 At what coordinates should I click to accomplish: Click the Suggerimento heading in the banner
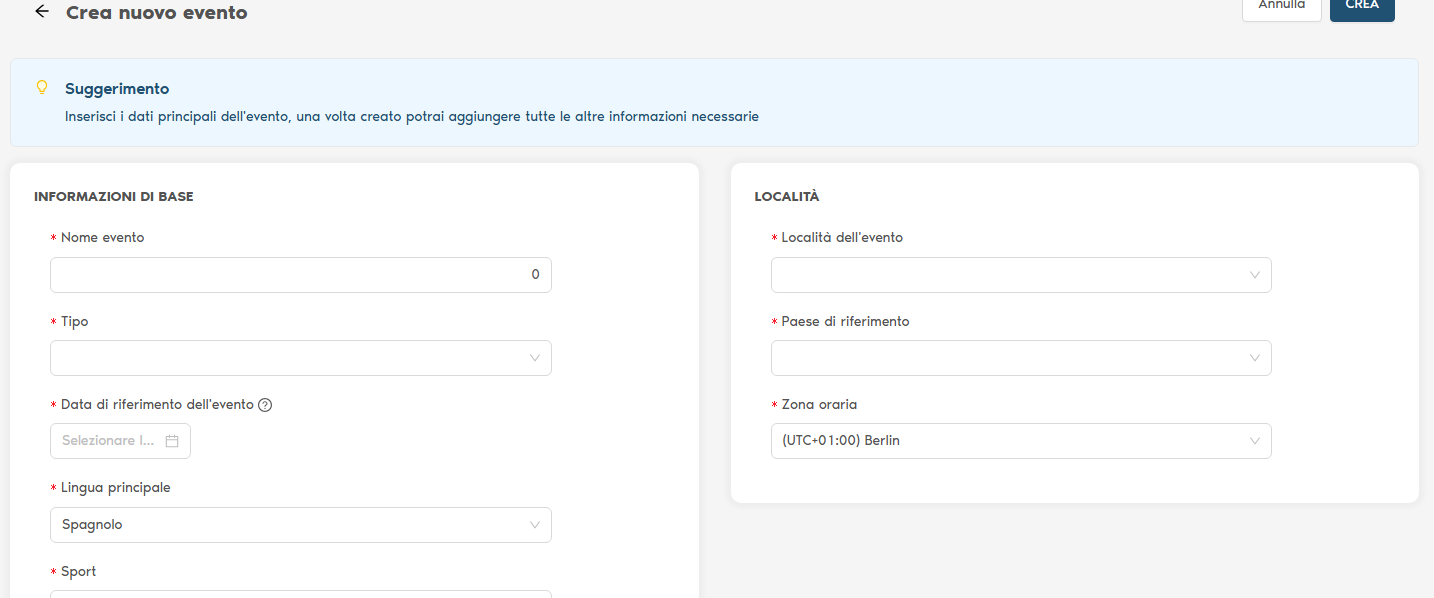117,89
